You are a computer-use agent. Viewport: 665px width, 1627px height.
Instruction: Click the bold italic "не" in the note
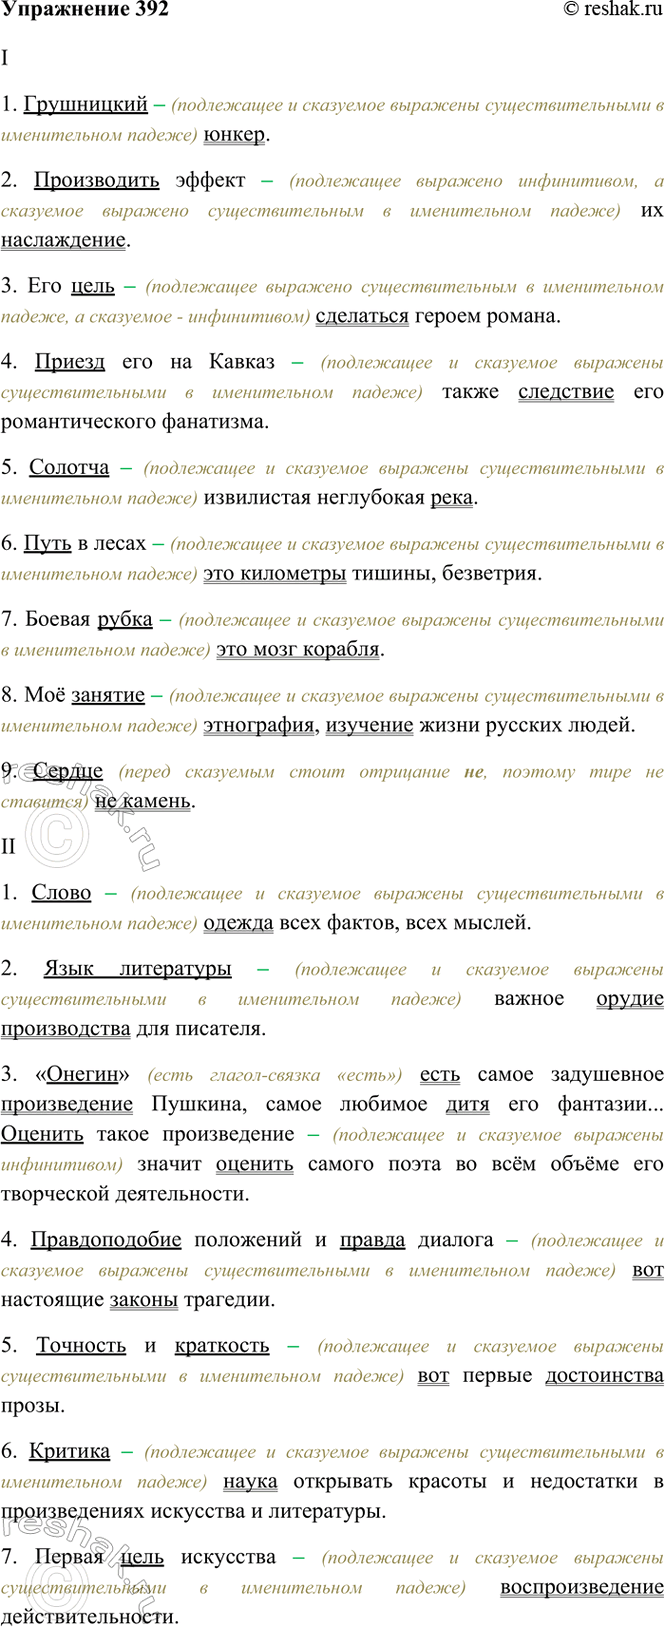pyautogui.click(x=474, y=772)
